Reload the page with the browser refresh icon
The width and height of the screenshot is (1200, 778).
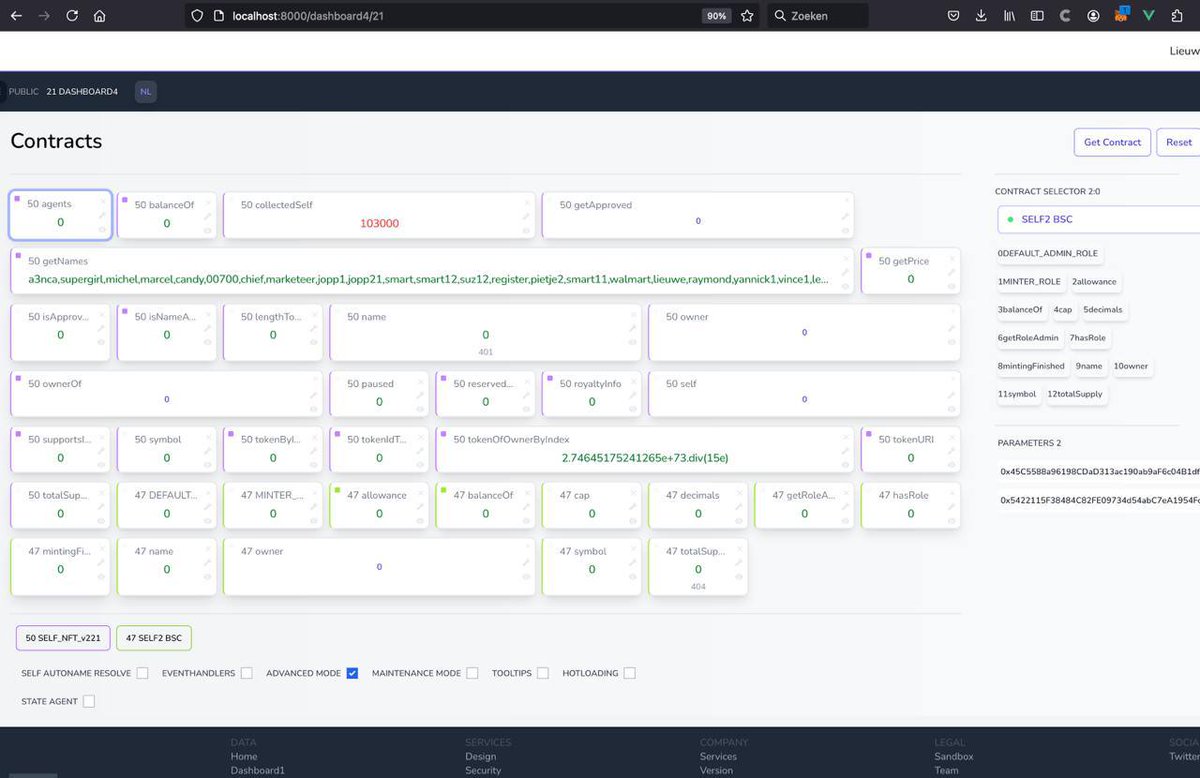click(x=72, y=16)
